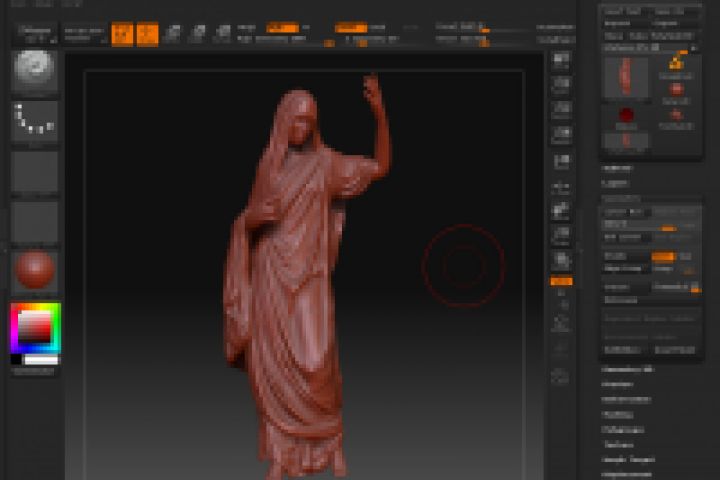The width and height of the screenshot is (720, 480).
Task: Enable the Mrgb paint mode
Action: tap(247, 28)
